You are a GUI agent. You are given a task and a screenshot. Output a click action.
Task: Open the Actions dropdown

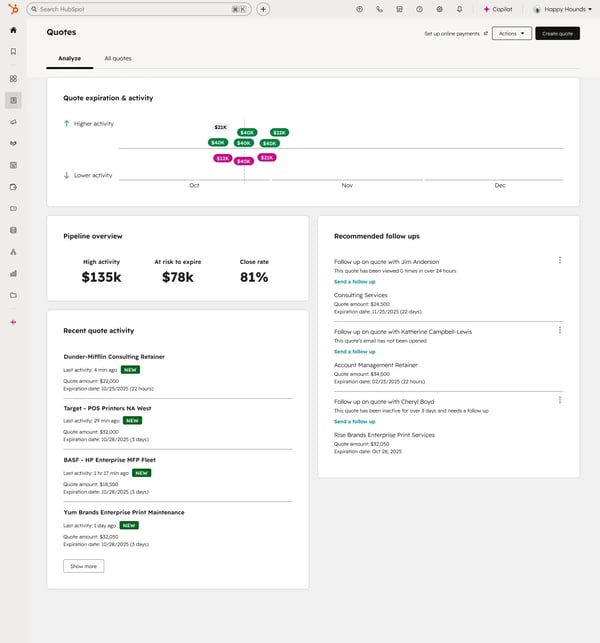point(512,34)
